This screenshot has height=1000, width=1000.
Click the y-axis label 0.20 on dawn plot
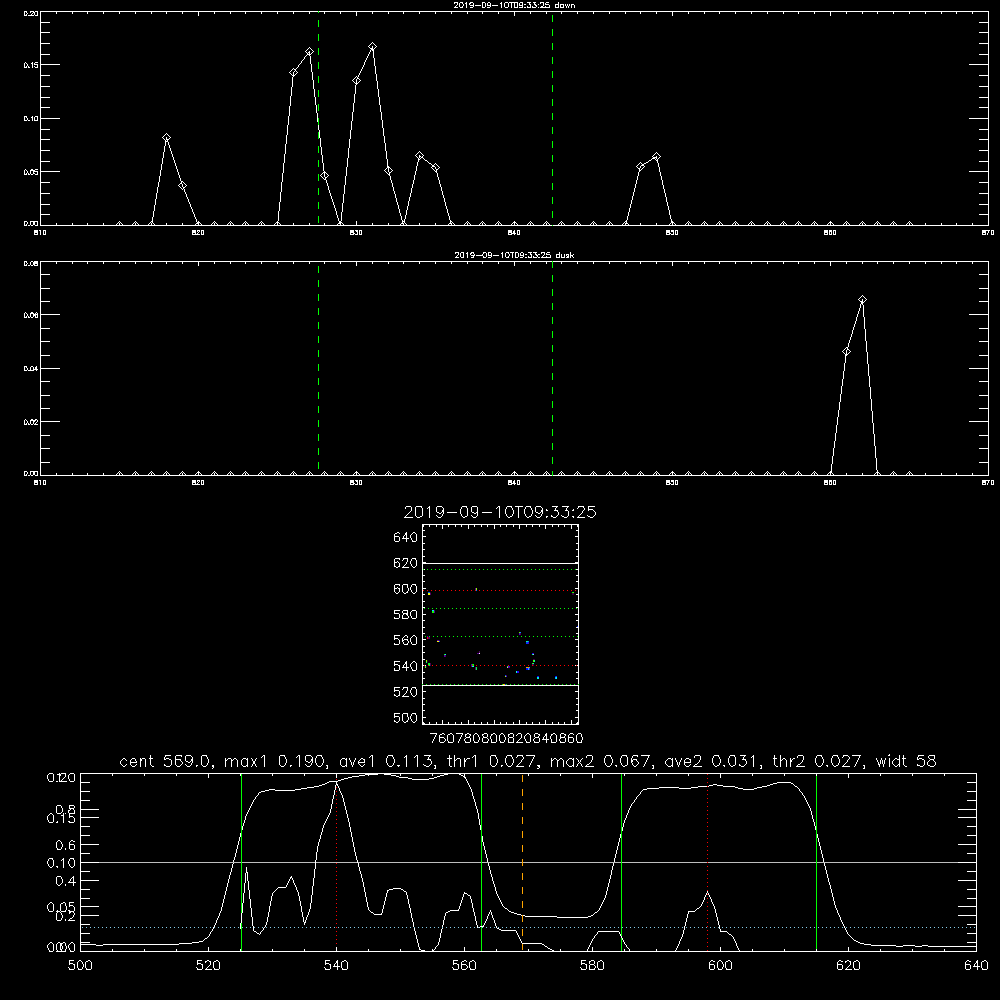tap(31, 13)
